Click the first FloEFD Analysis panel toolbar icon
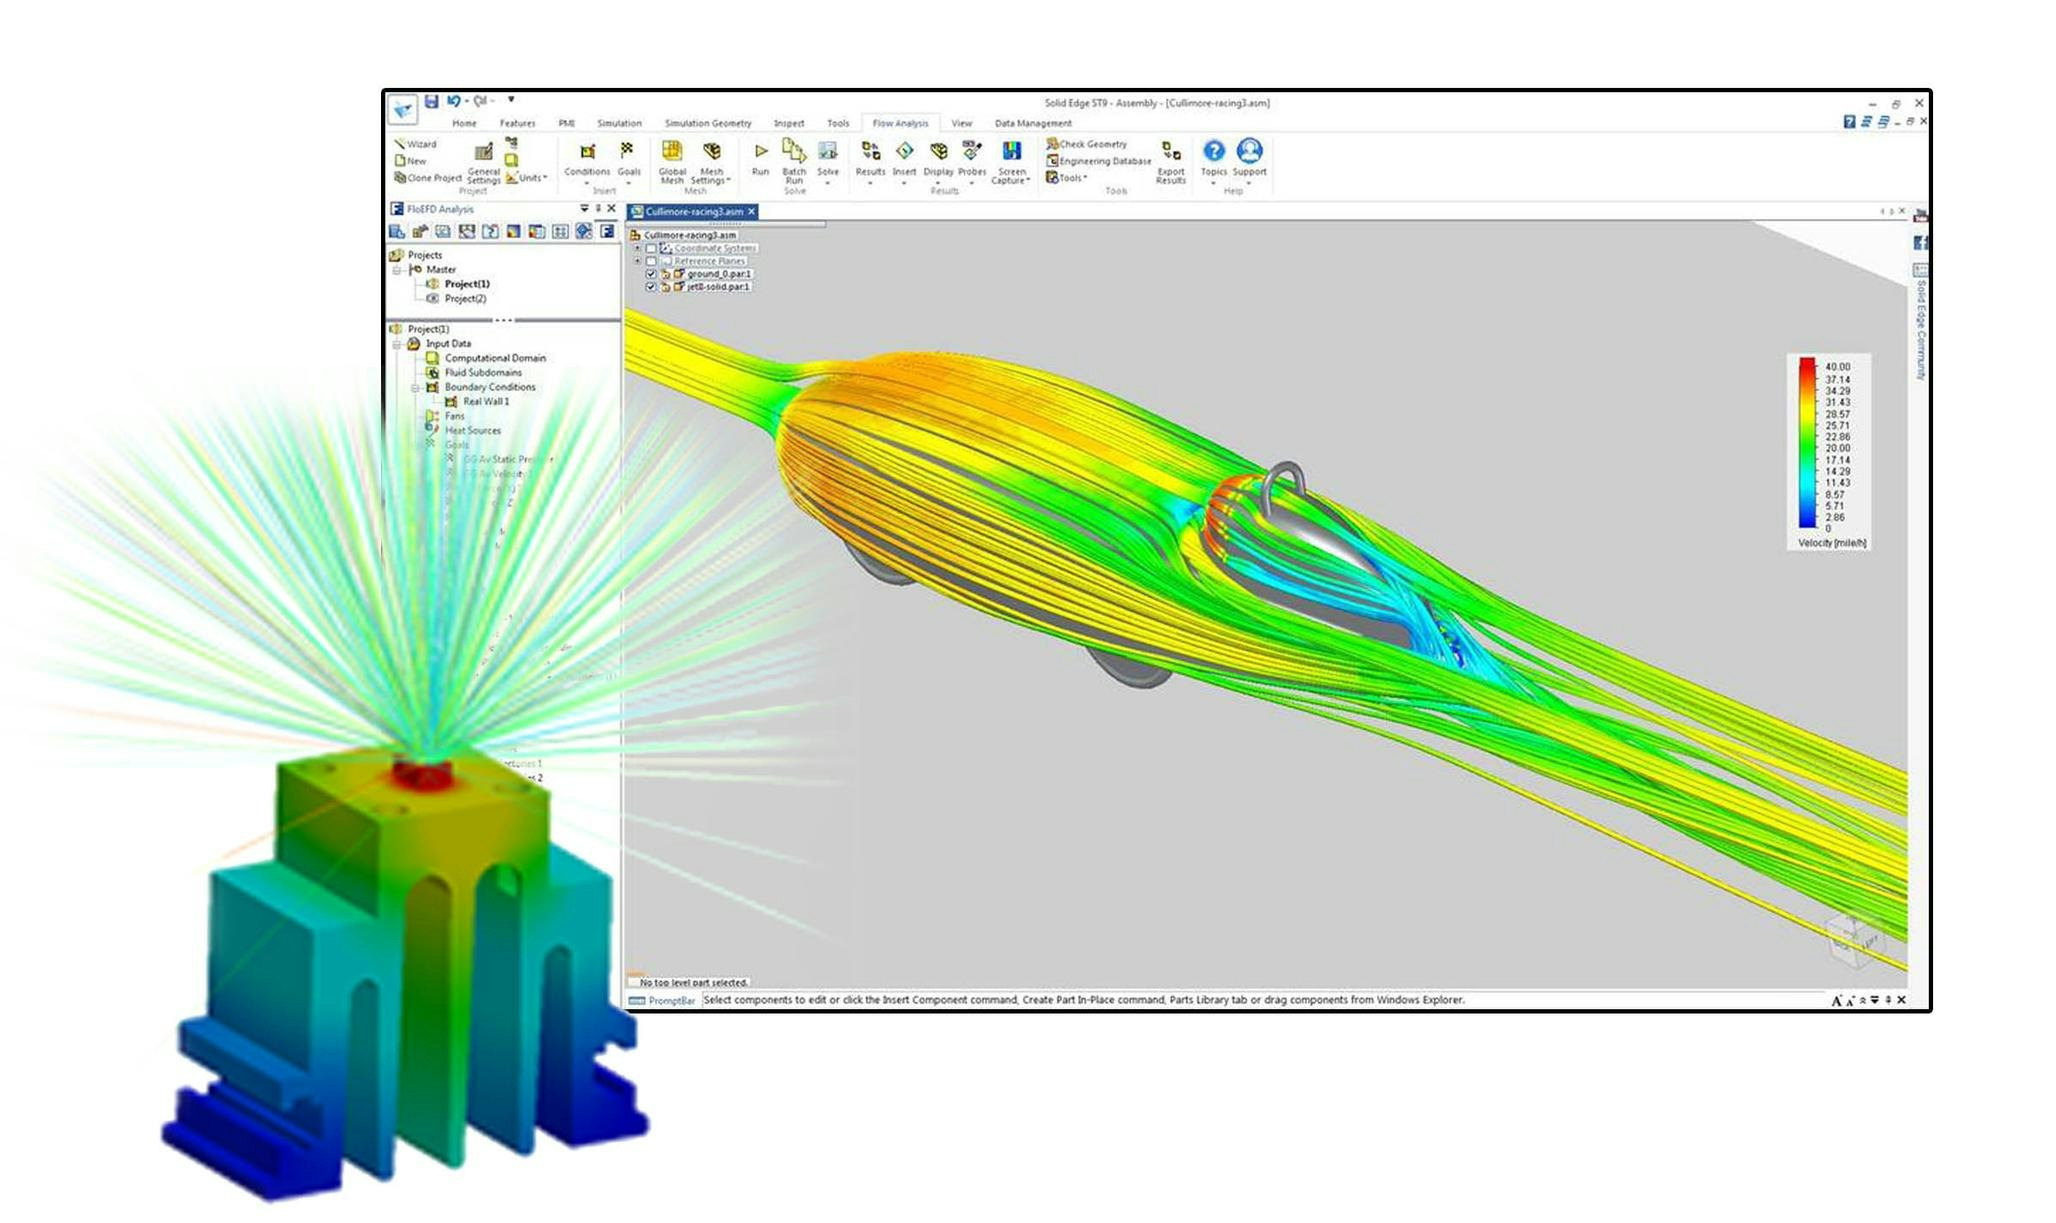The width and height of the screenshot is (2056, 1223). (x=397, y=232)
